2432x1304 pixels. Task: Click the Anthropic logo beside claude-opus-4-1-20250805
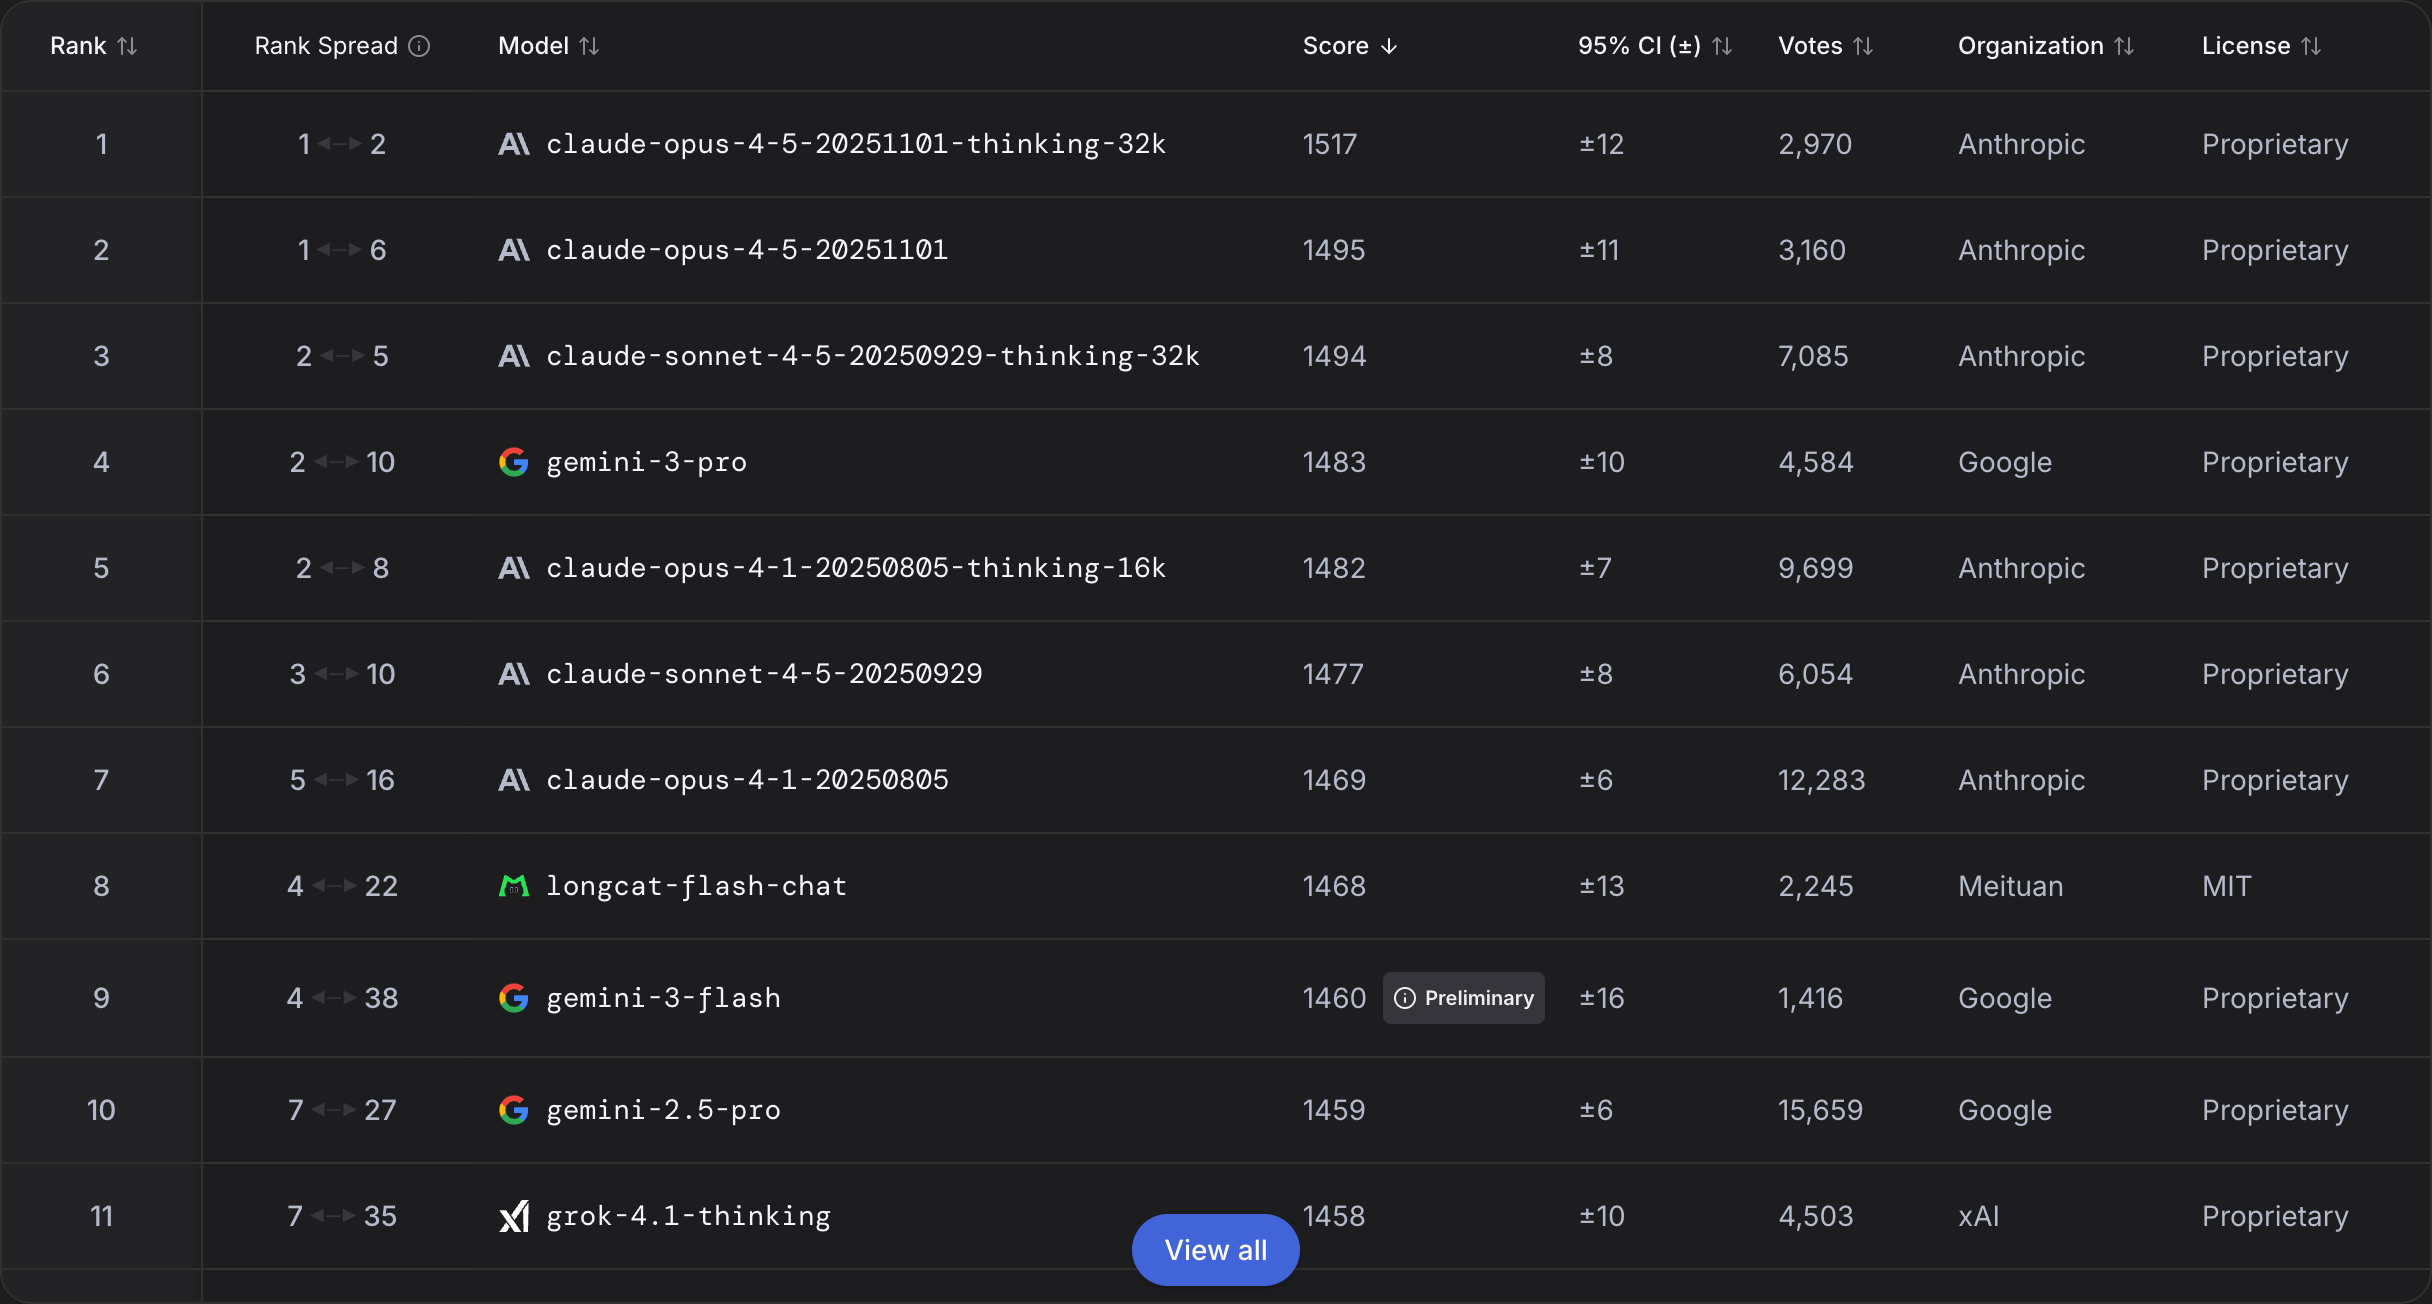(x=514, y=780)
